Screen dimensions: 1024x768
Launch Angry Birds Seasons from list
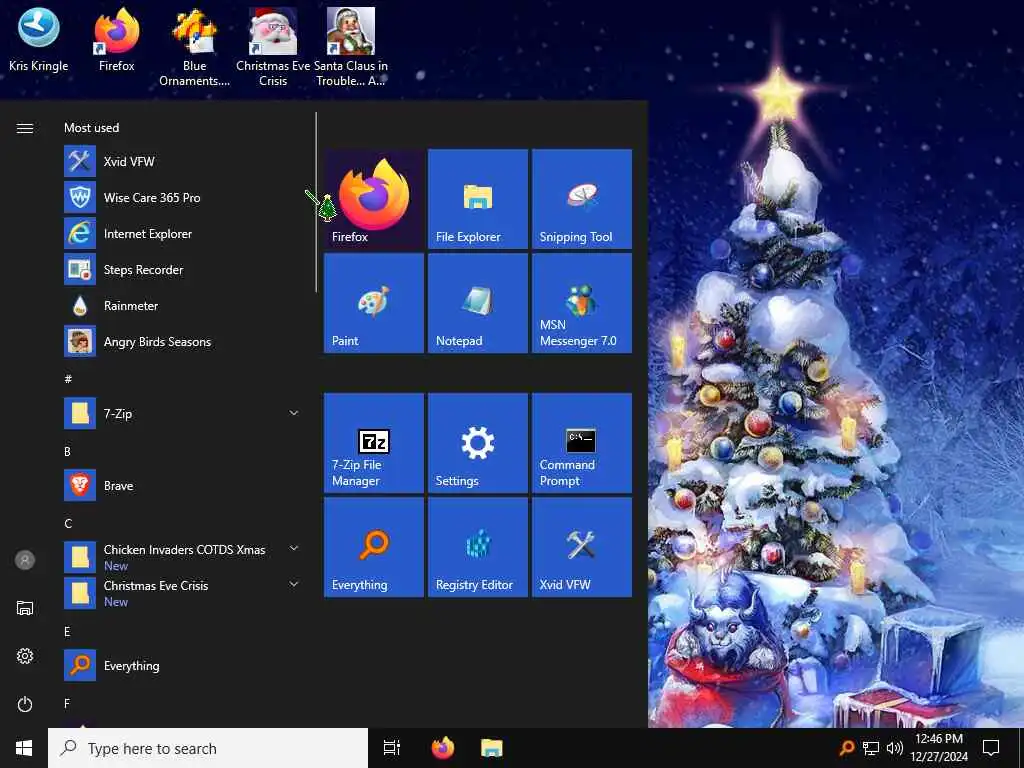182,342
